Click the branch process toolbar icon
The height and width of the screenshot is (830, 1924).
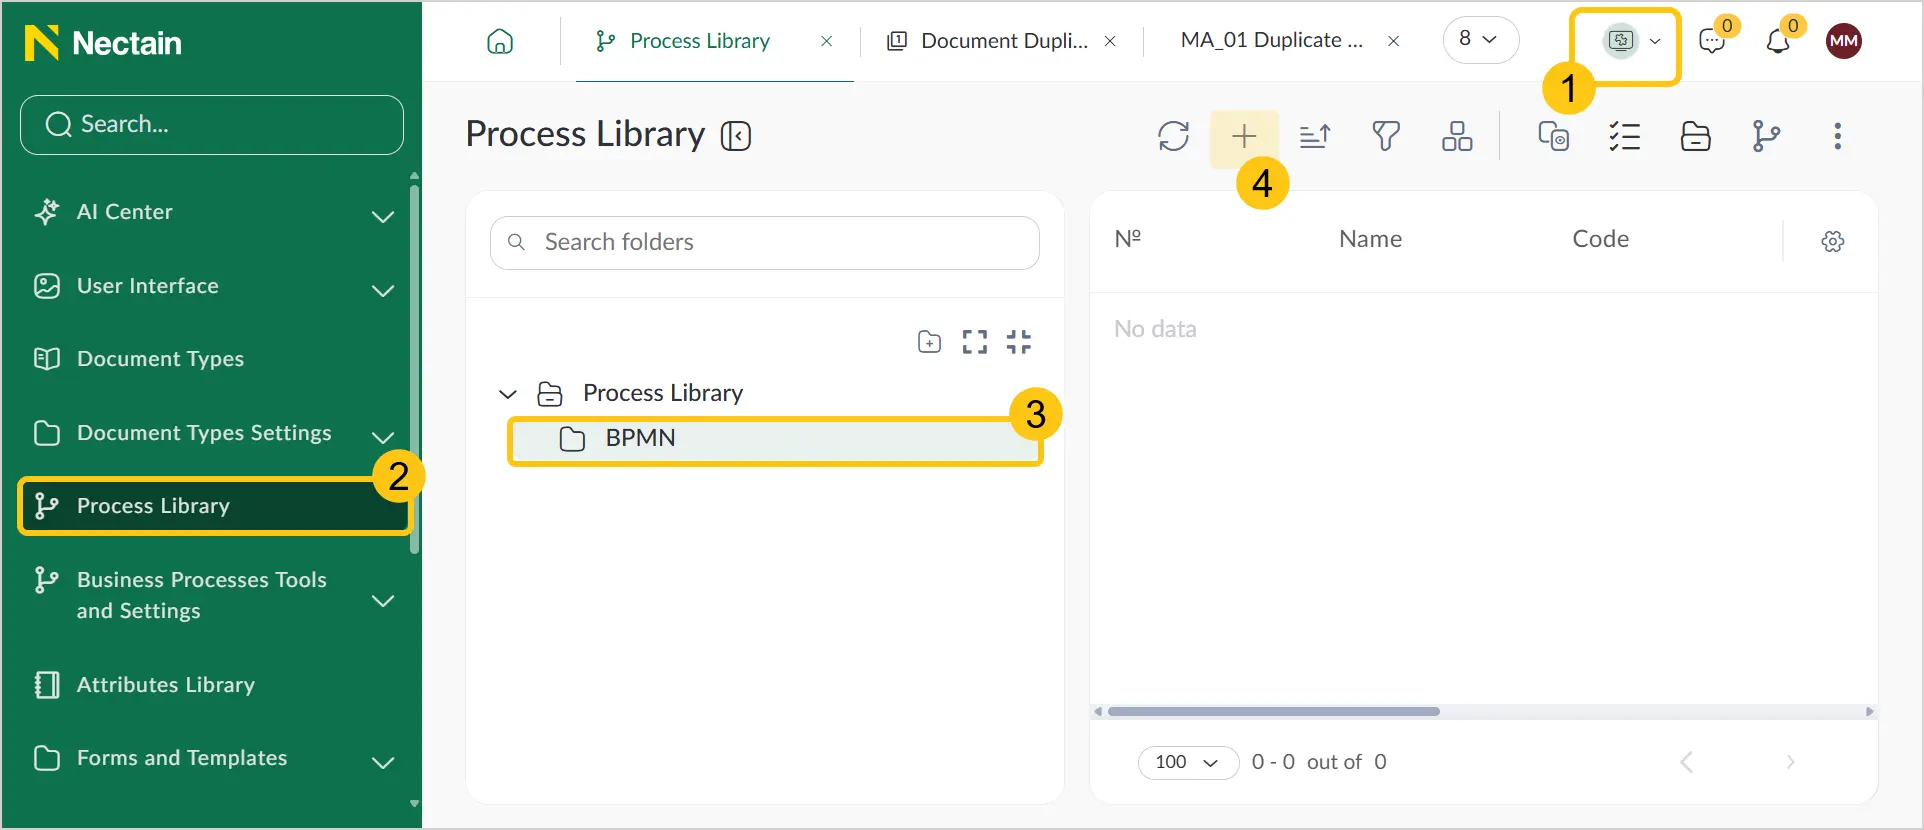click(x=1767, y=136)
